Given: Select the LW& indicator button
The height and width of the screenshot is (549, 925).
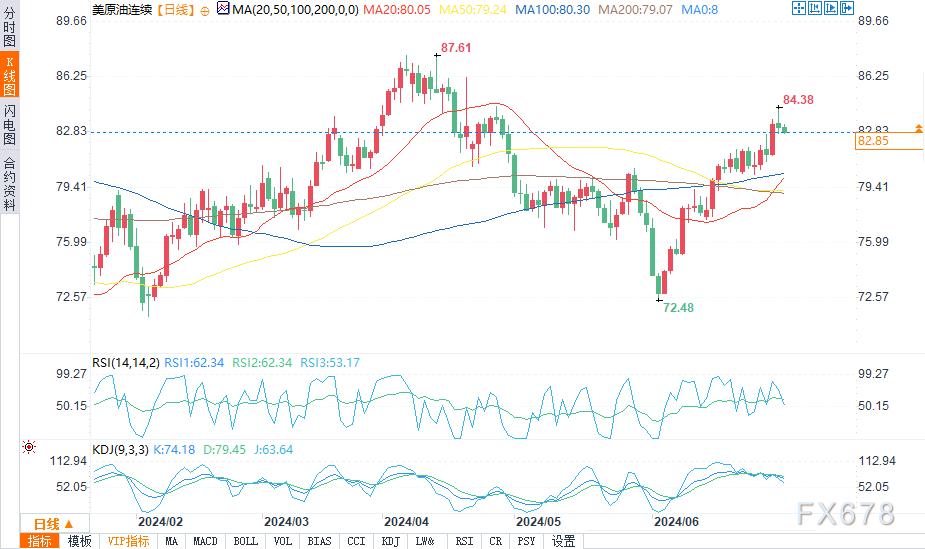Looking at the screenshot, I should click(x=425, y=541).
